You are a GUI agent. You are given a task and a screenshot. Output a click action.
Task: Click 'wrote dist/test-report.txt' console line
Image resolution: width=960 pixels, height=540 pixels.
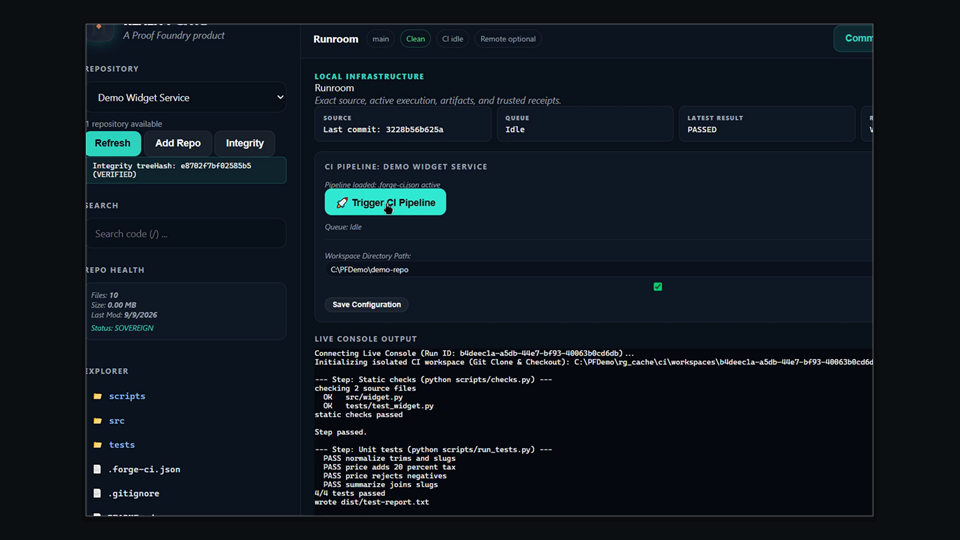pyautogui.click(x=372, y=502)
